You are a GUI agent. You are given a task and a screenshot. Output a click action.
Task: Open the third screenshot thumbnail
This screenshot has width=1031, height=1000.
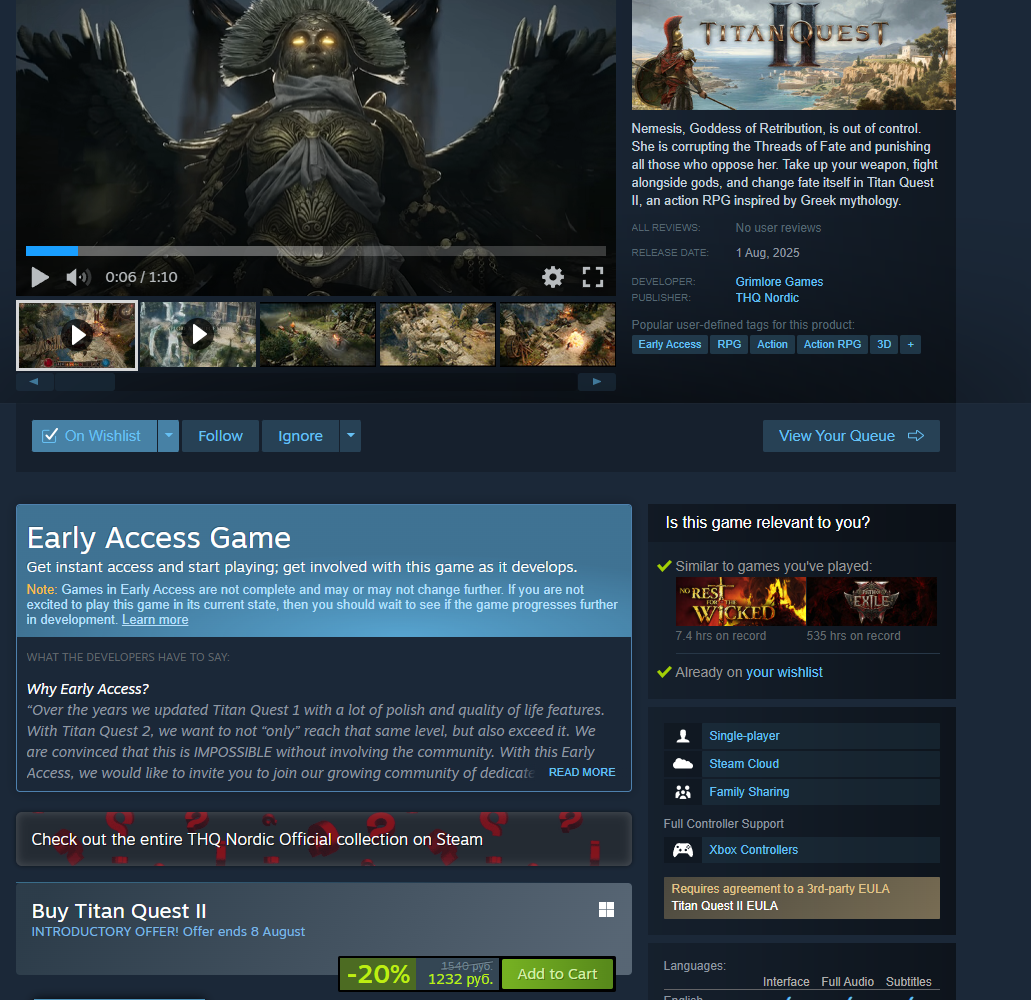[x=318, y=335]
